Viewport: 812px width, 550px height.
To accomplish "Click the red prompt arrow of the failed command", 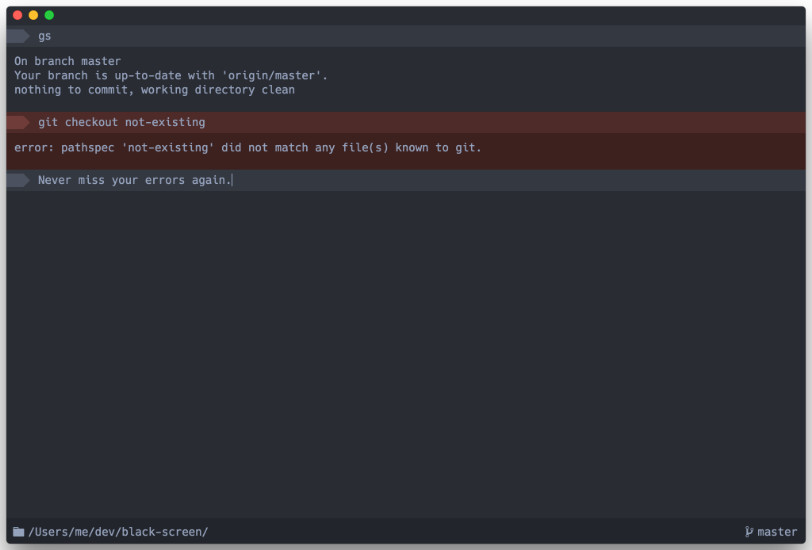I will (x=18, y=122).
